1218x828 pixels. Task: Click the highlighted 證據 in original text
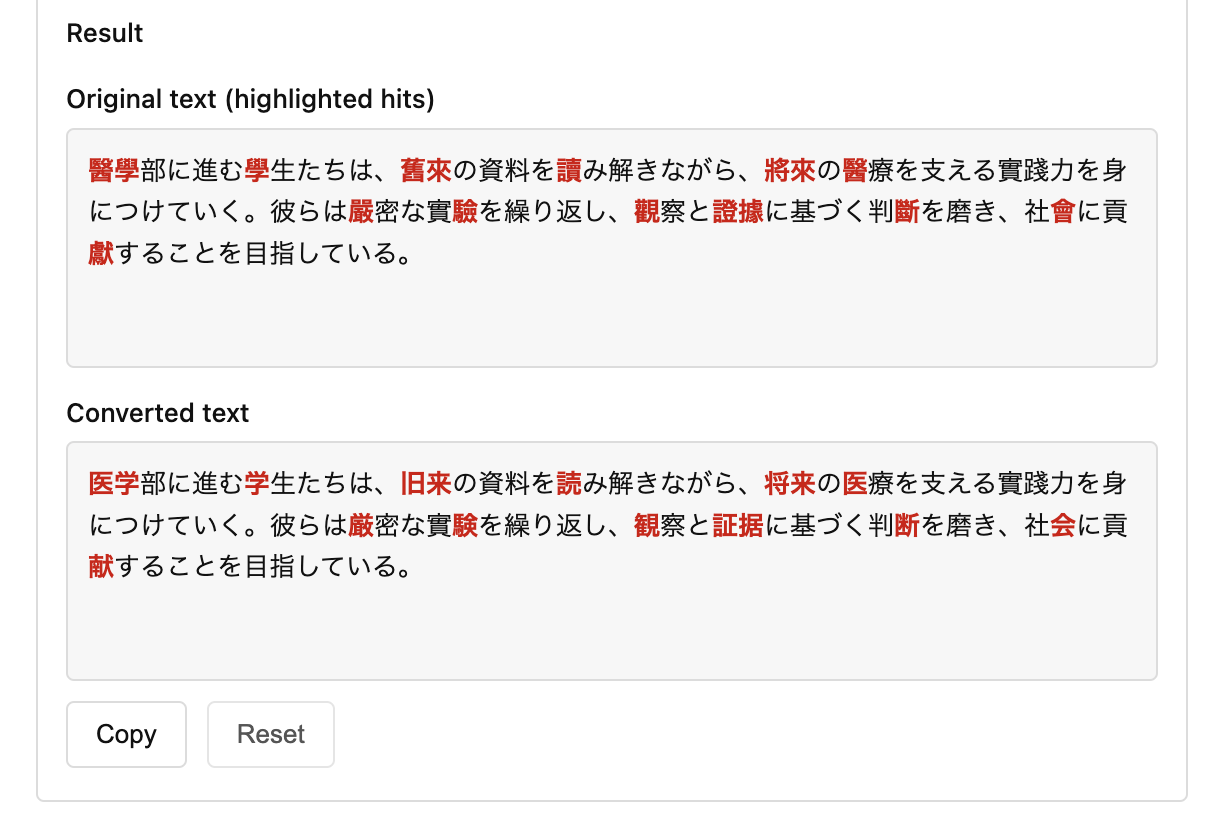tap(738, 212)
